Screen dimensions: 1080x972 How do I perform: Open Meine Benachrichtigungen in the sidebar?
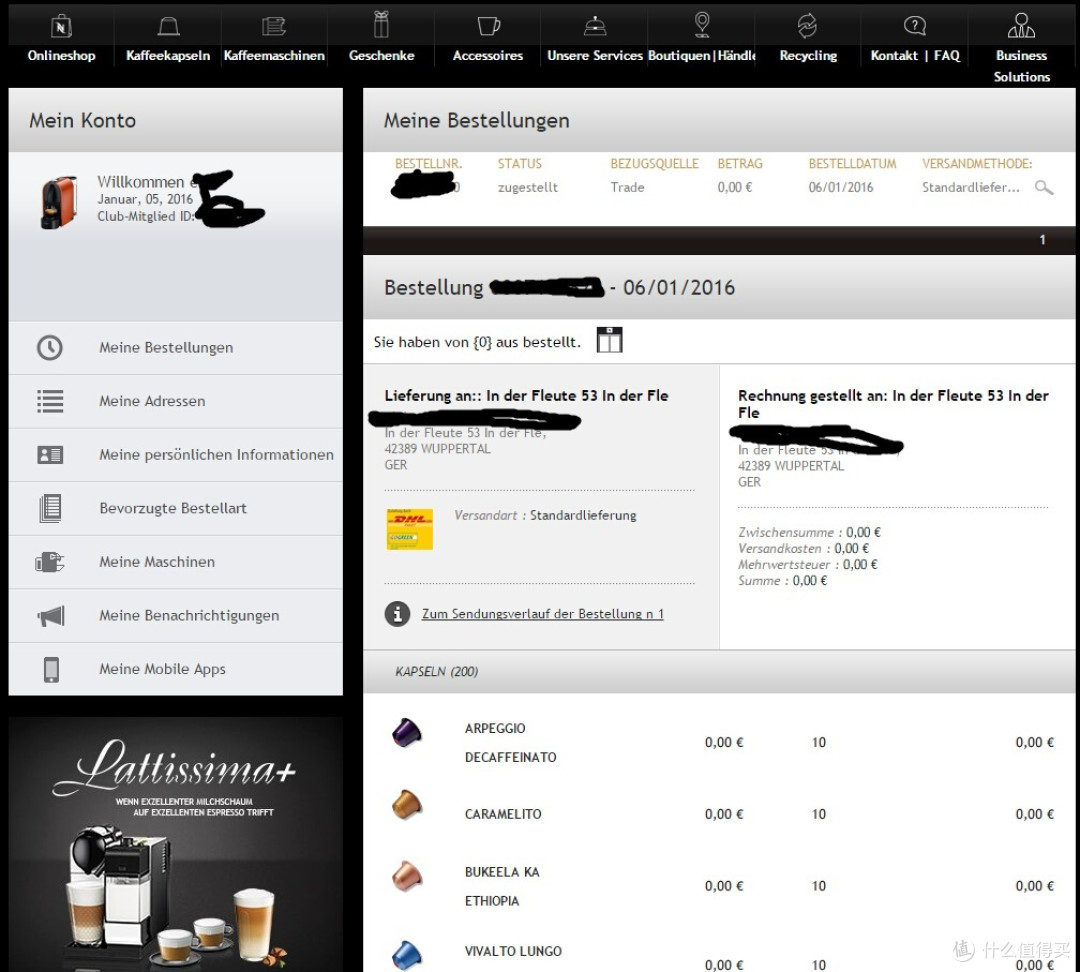click(176, 615)
